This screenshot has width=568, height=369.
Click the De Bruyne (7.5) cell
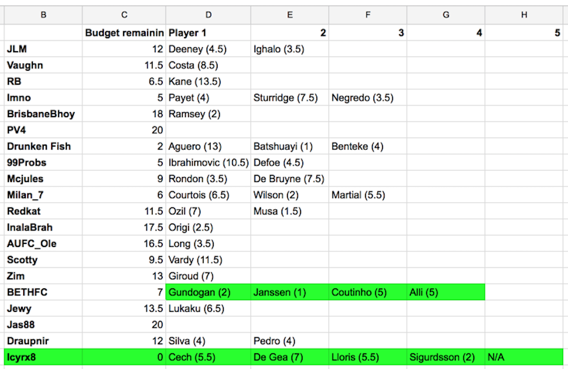click(x=290, y=179)
